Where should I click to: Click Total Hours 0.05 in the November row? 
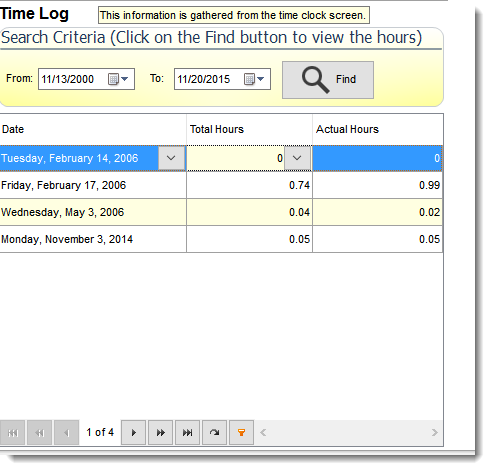(299, 239)
